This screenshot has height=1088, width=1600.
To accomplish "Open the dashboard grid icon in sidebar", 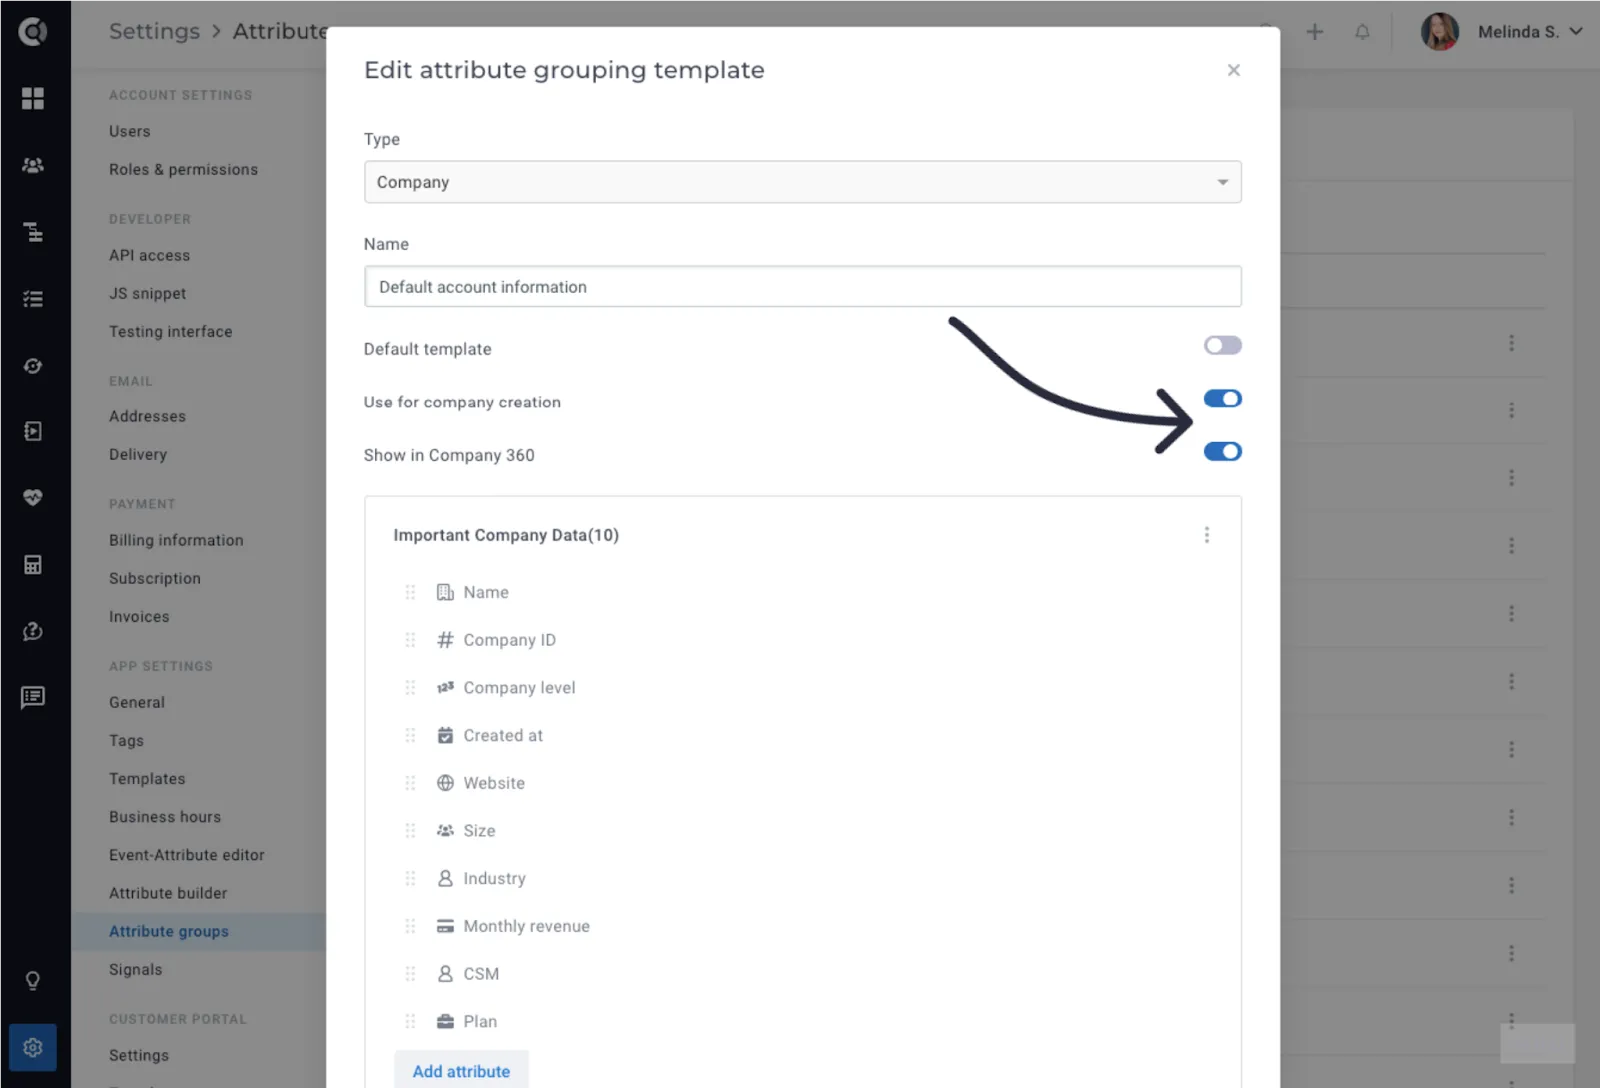I will 33,98.
